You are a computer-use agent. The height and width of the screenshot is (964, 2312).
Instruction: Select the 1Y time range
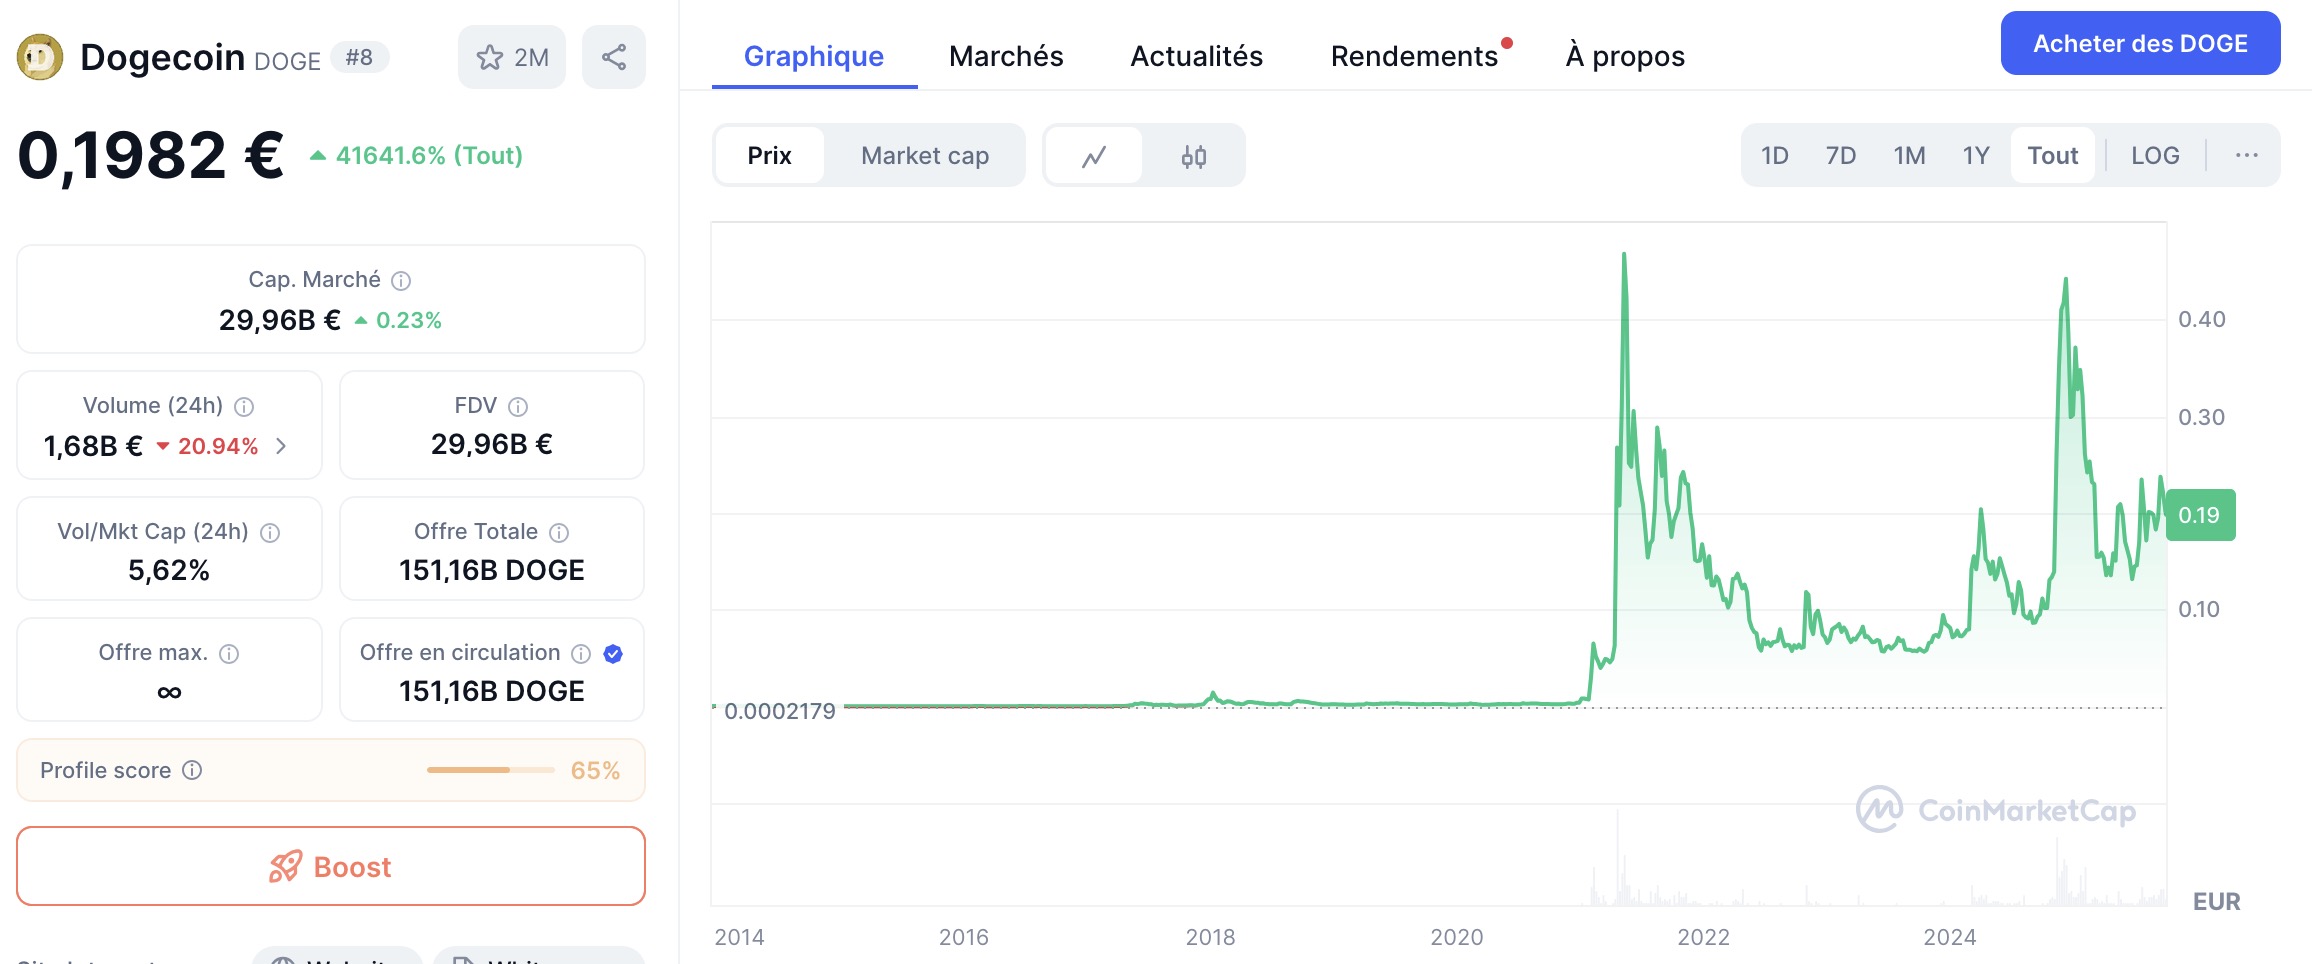tap(1975, 156)
